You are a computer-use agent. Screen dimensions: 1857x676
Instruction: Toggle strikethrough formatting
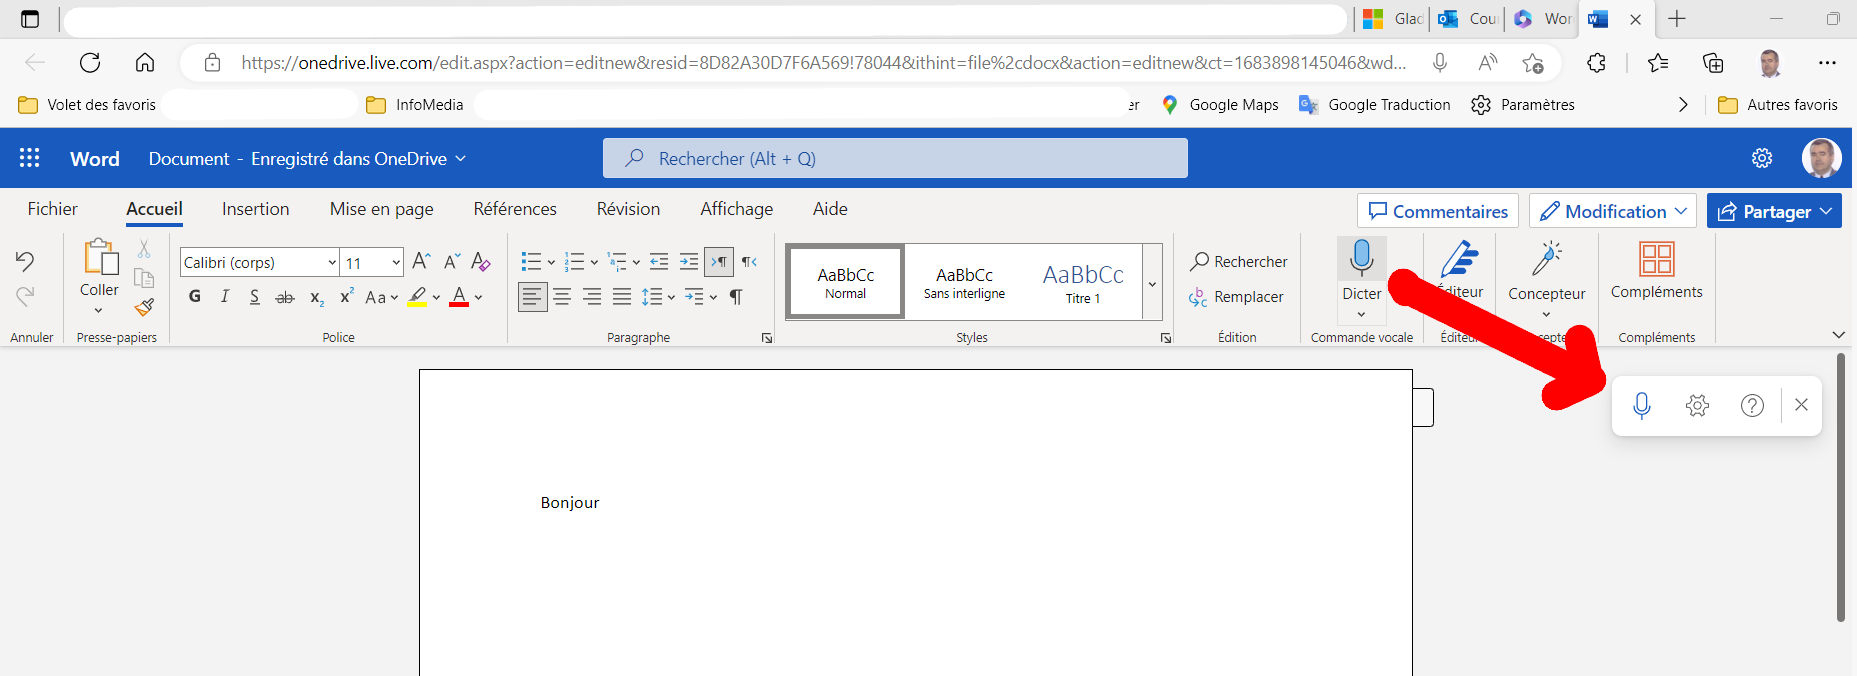[x=285, y=297]
